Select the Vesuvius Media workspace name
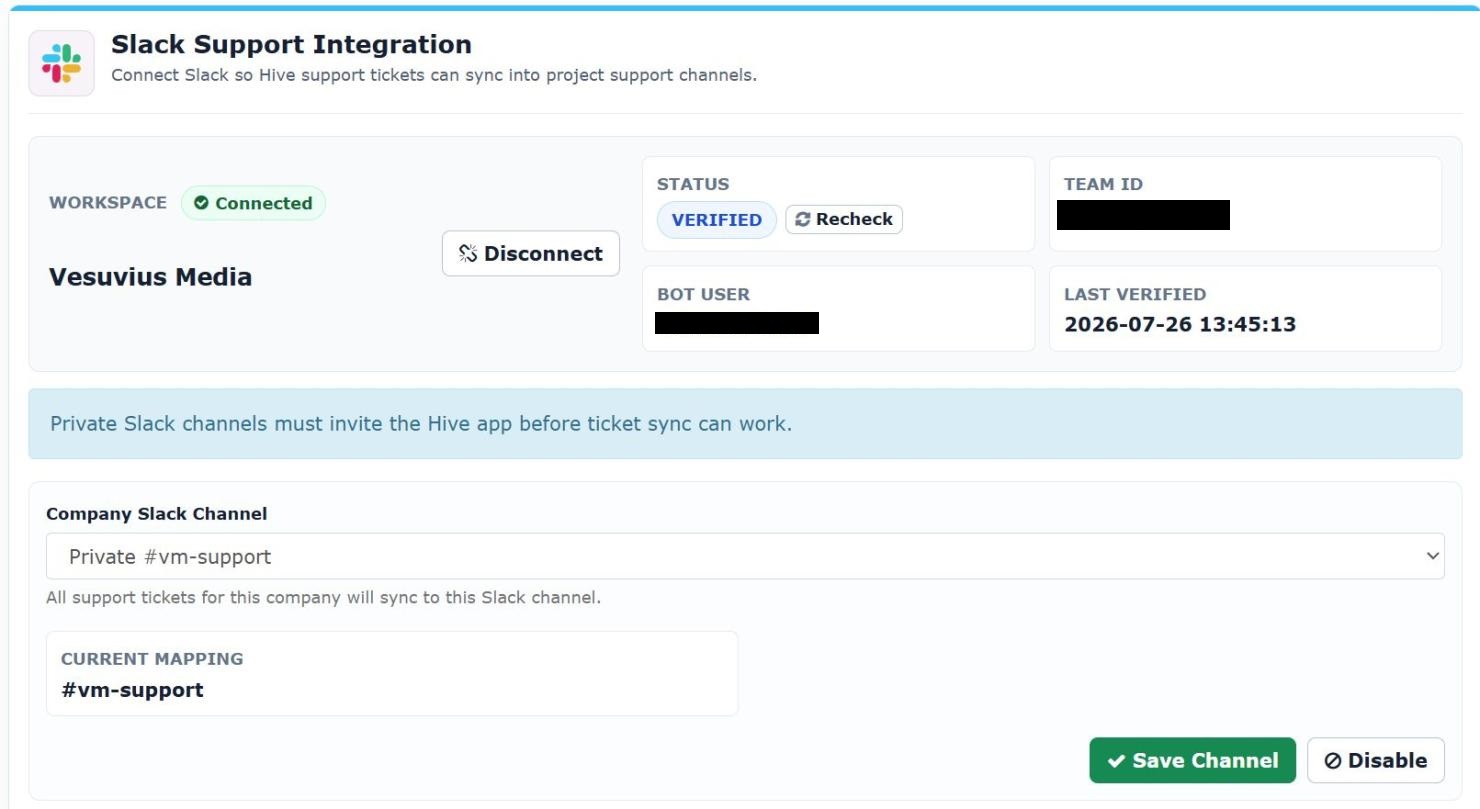Viewport: 1480px width, 809px height. pyautogui.click(x=150, y=277)
